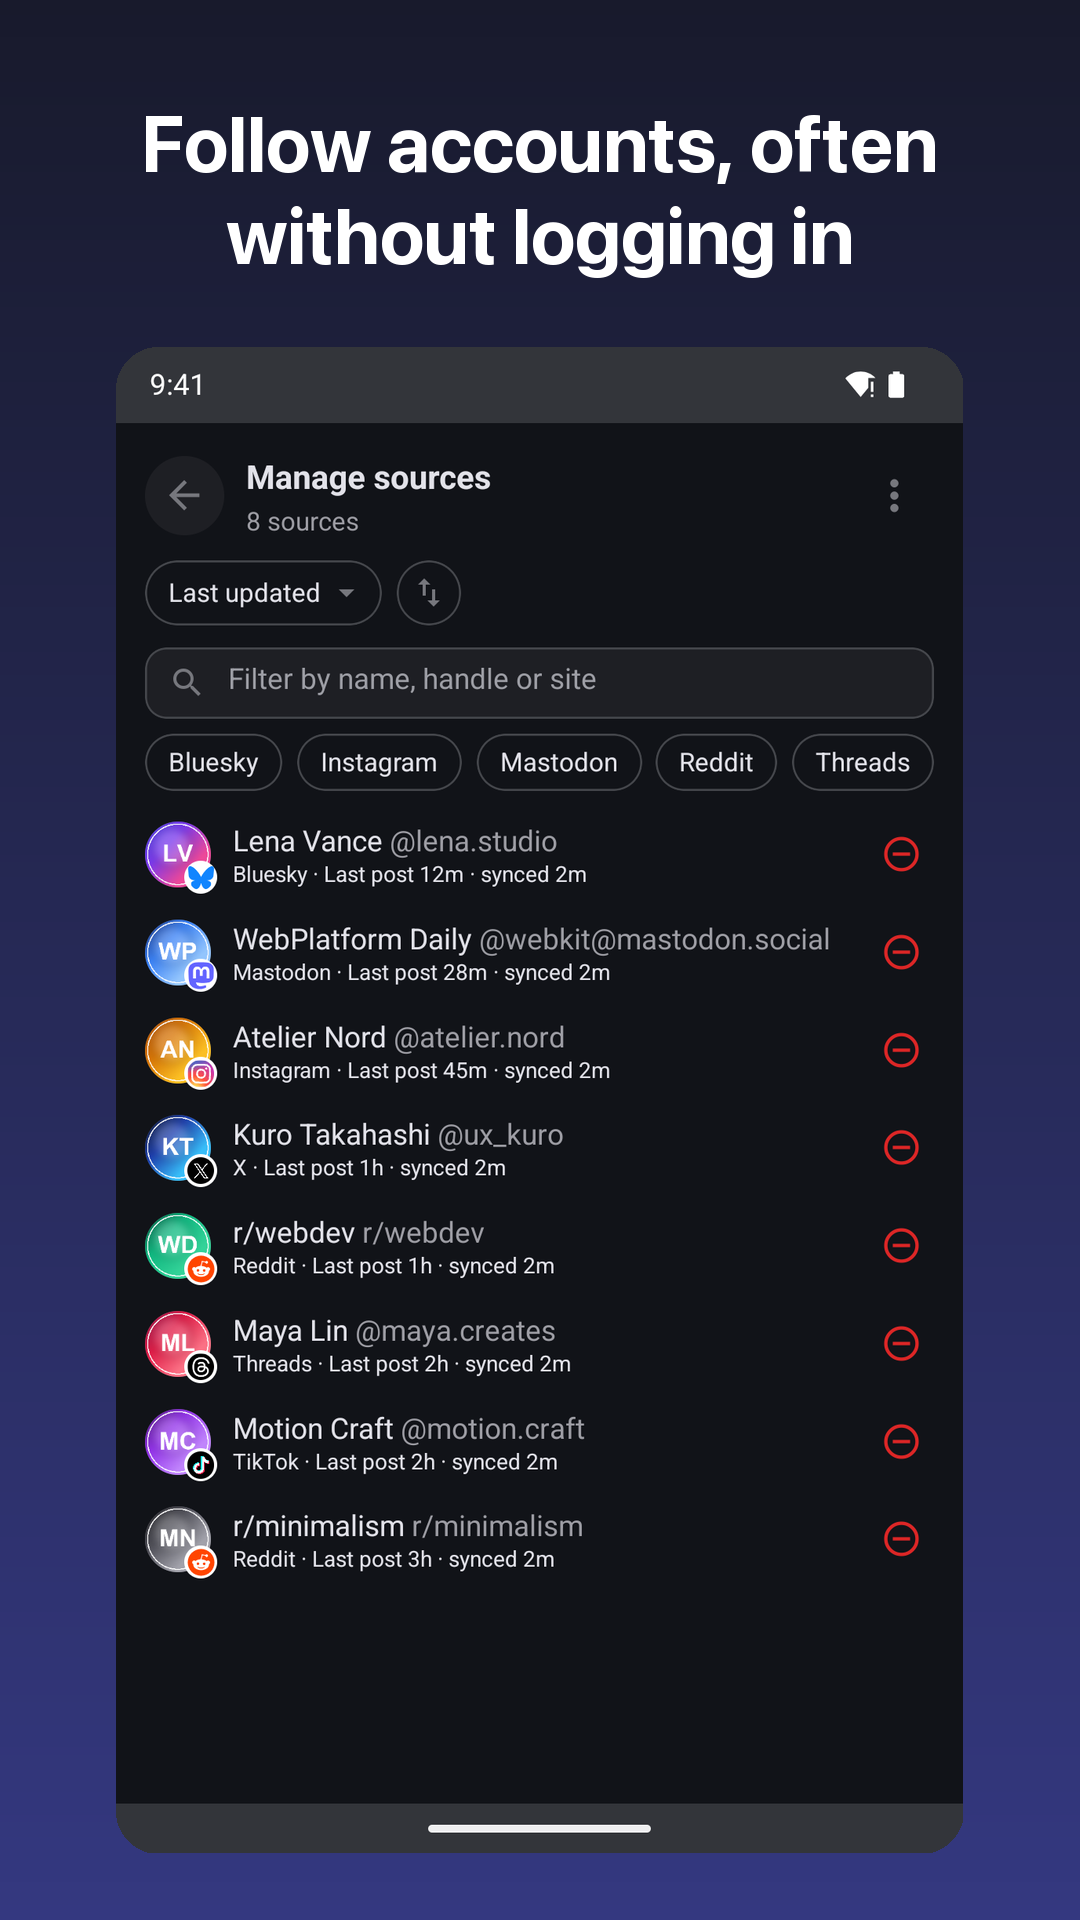Tap the 8 sources count

(x=302, y=522)
